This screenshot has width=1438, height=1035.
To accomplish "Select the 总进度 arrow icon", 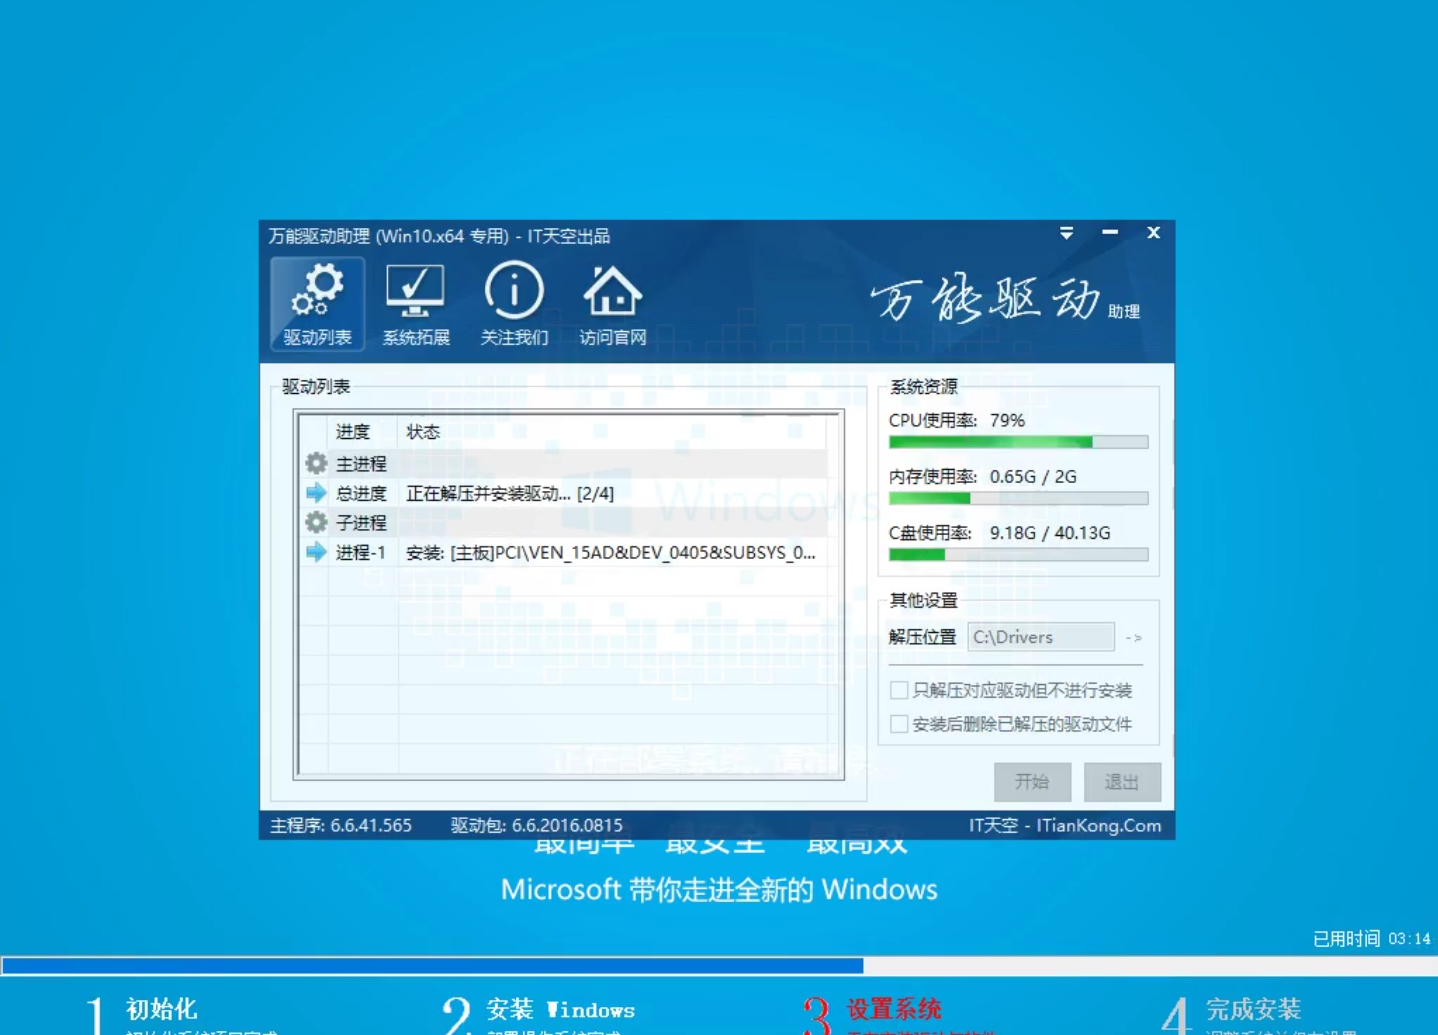I will click(316, 492).
